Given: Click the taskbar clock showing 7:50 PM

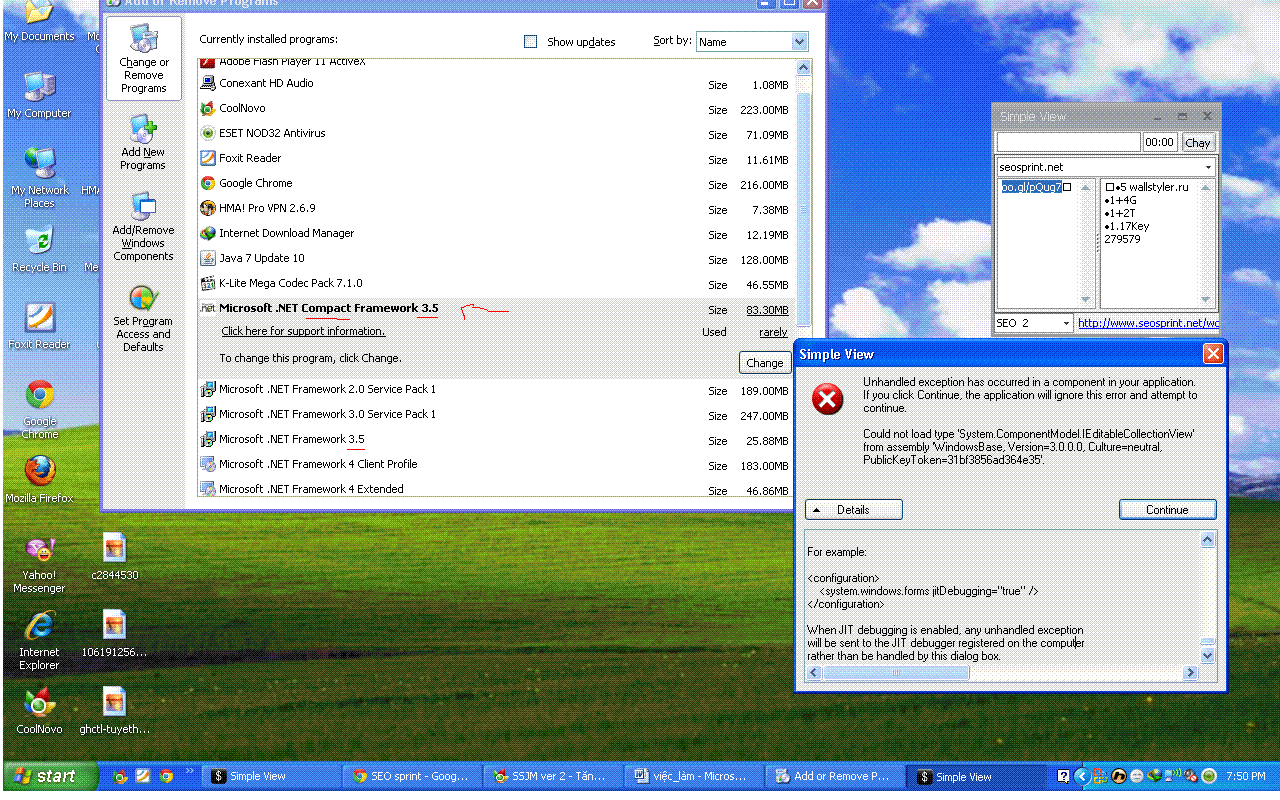Looking at the screenshot, I should [1246, 777].
